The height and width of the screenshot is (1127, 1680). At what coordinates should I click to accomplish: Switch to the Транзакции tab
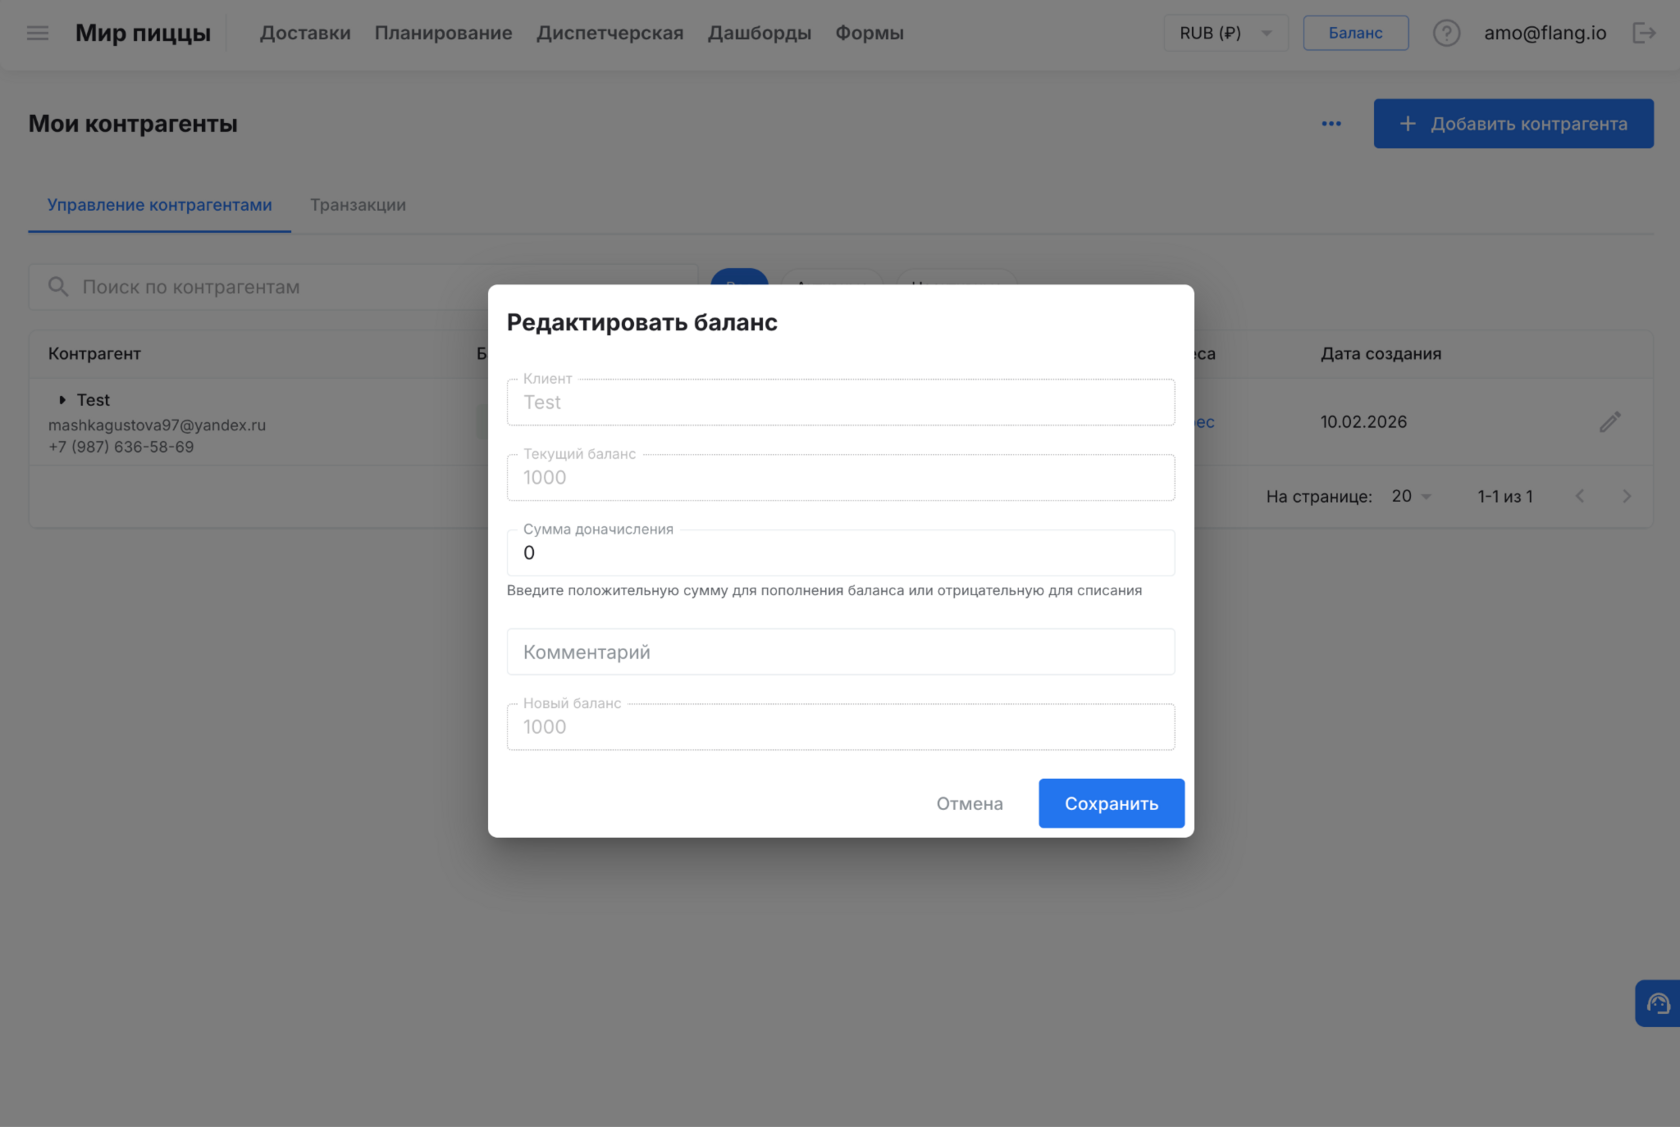pyautogui.click(x=358, y=205)
